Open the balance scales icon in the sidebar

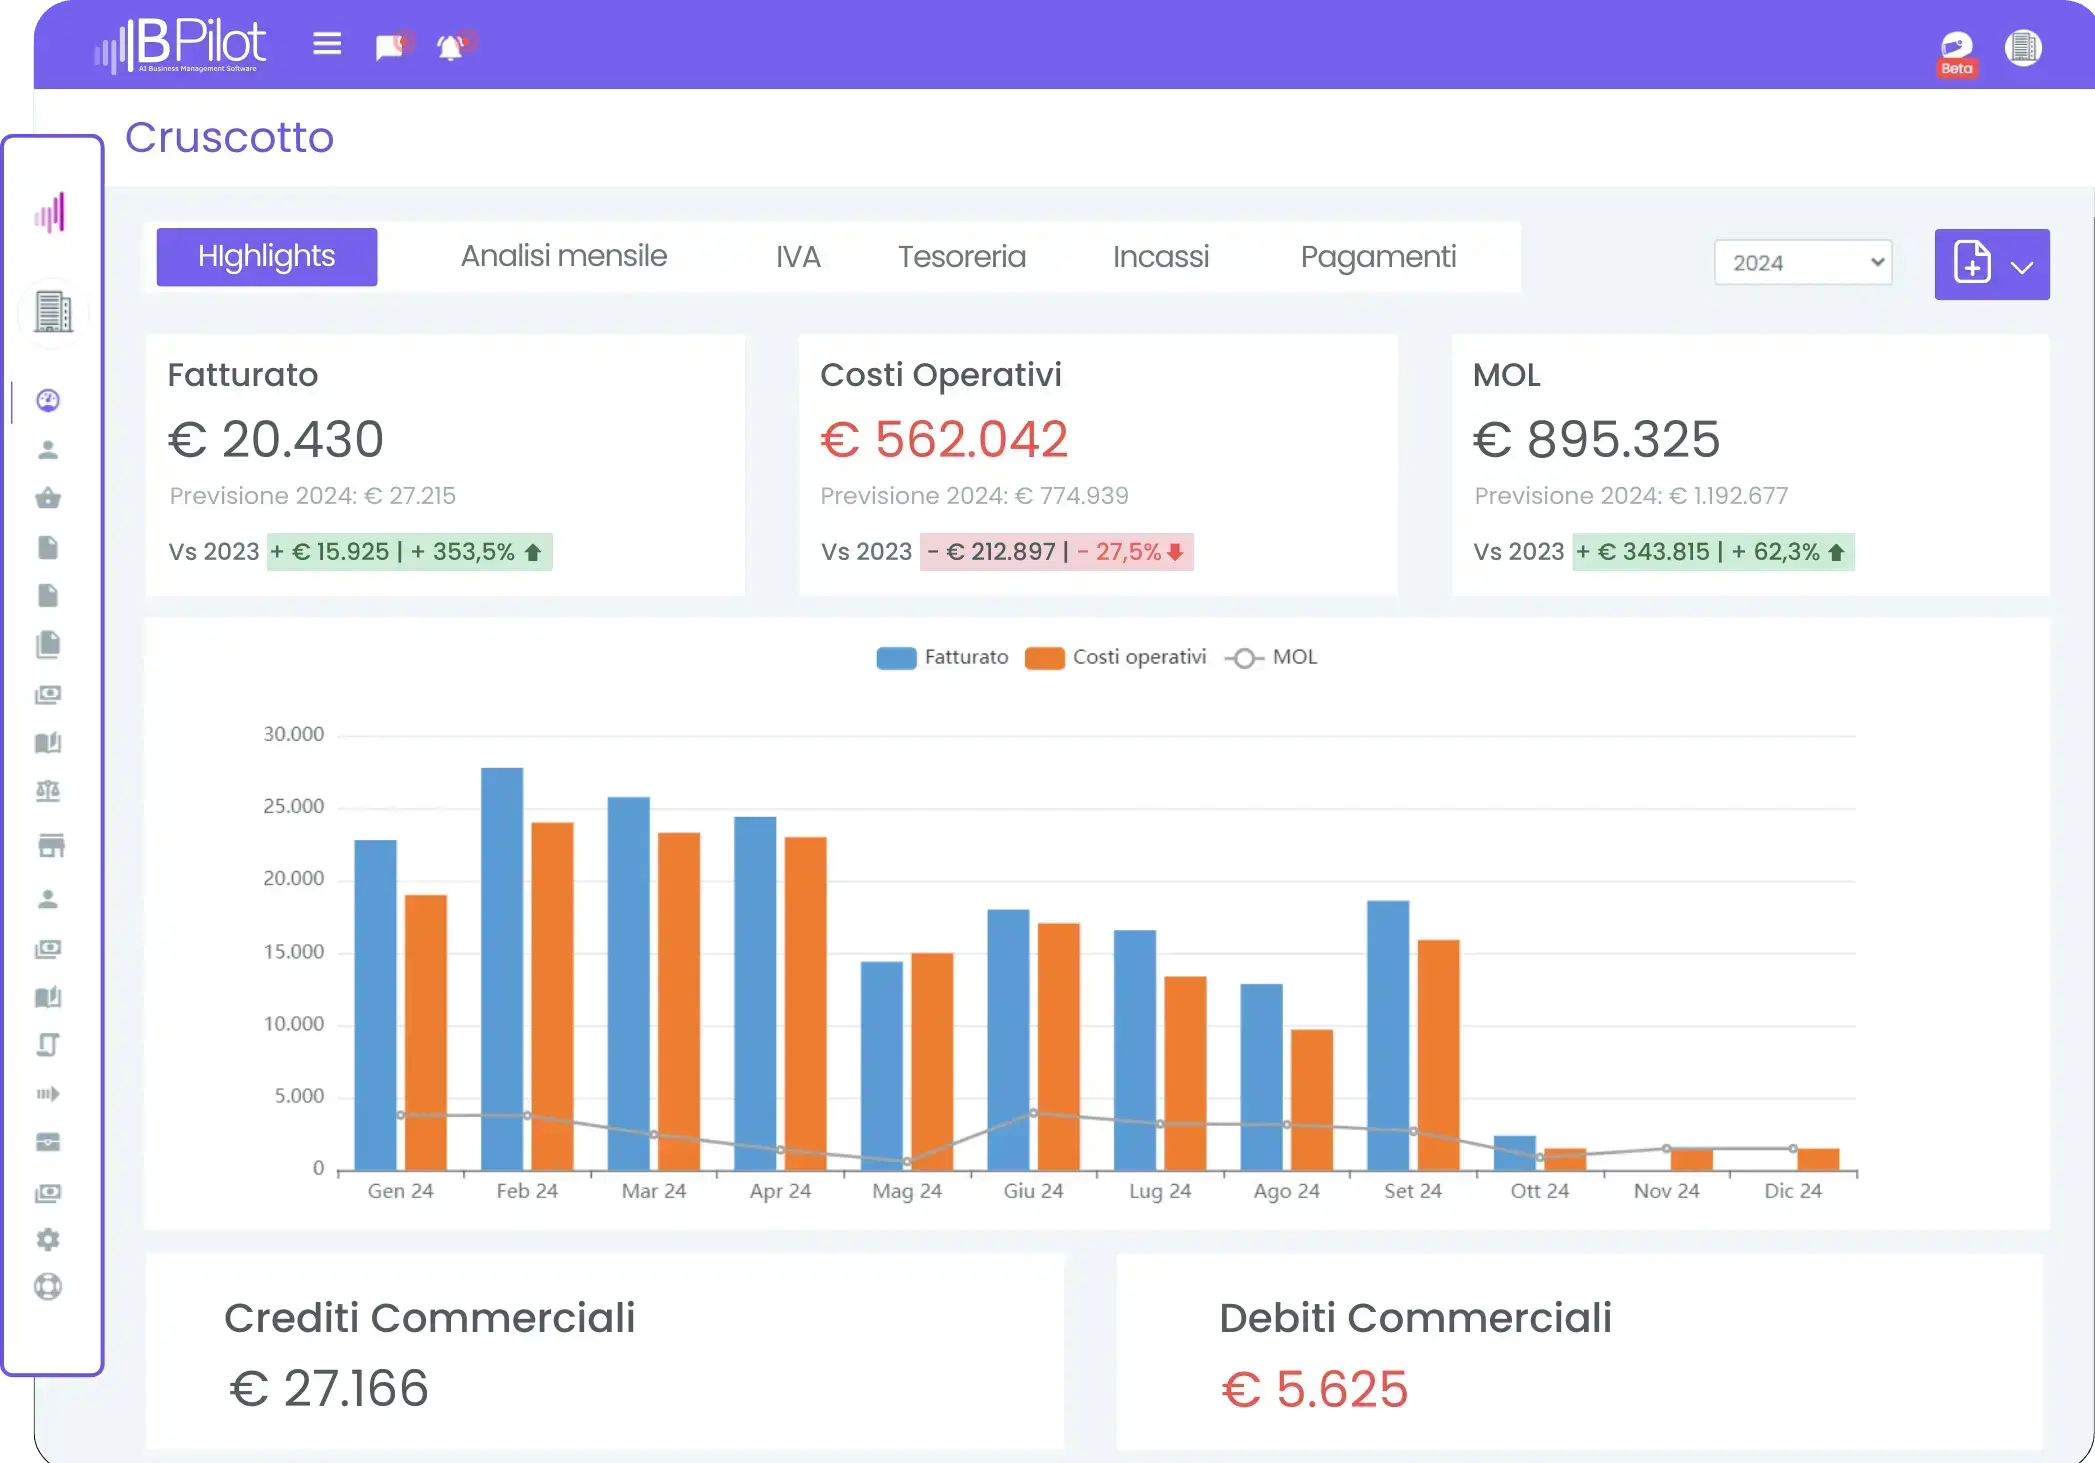(x=48, y=791)
